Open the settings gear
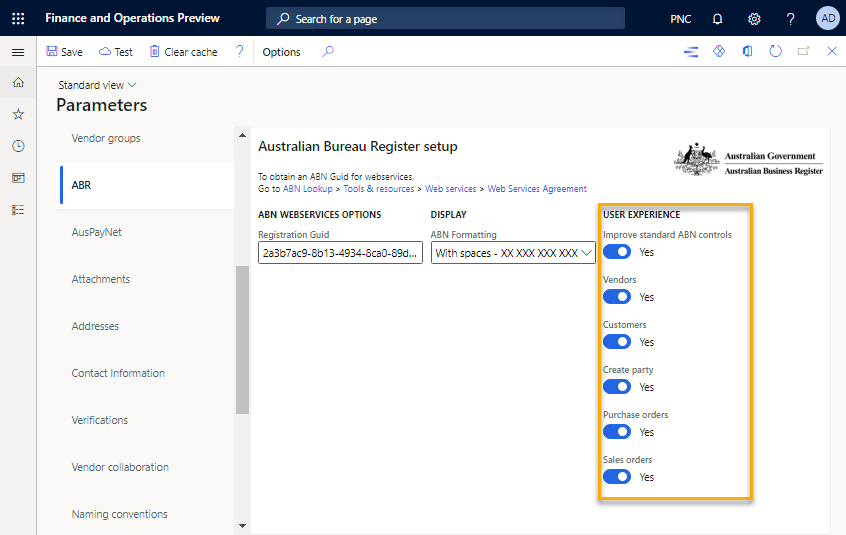The height and width of the screenshot is (535, 846). click(754, 19)
